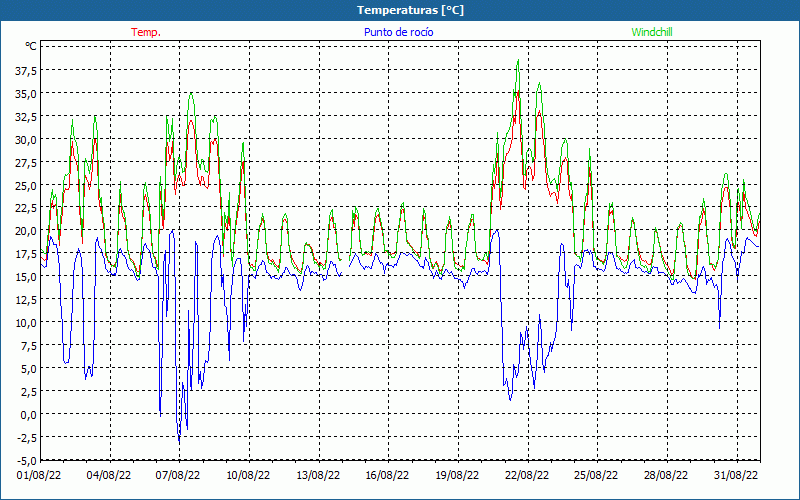Click the 31/08/22 date label
800x500 pixels.
tap(736, 476)
